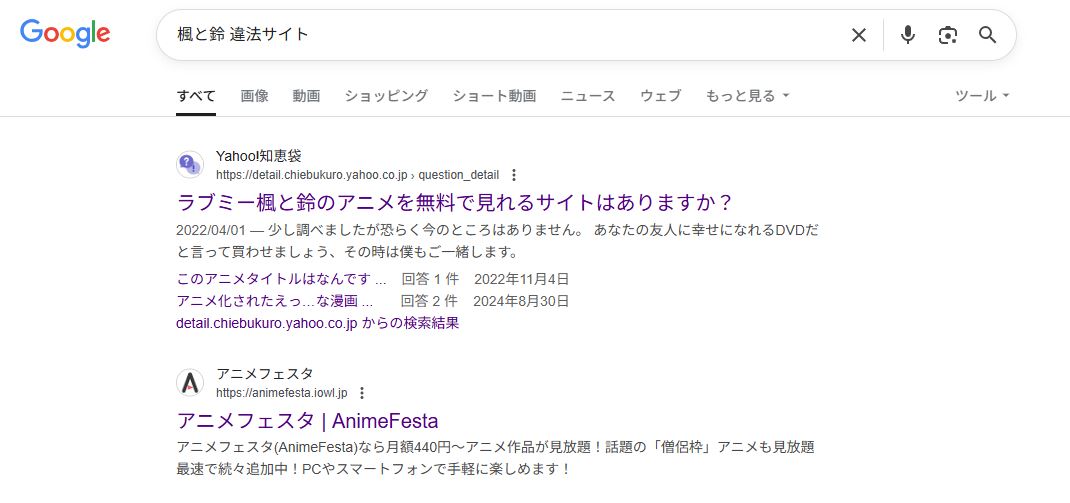The height and width of the screenshot is (503, 1070).
Task: Open the ショート動画 tab
Action: [x=494, y=96]
